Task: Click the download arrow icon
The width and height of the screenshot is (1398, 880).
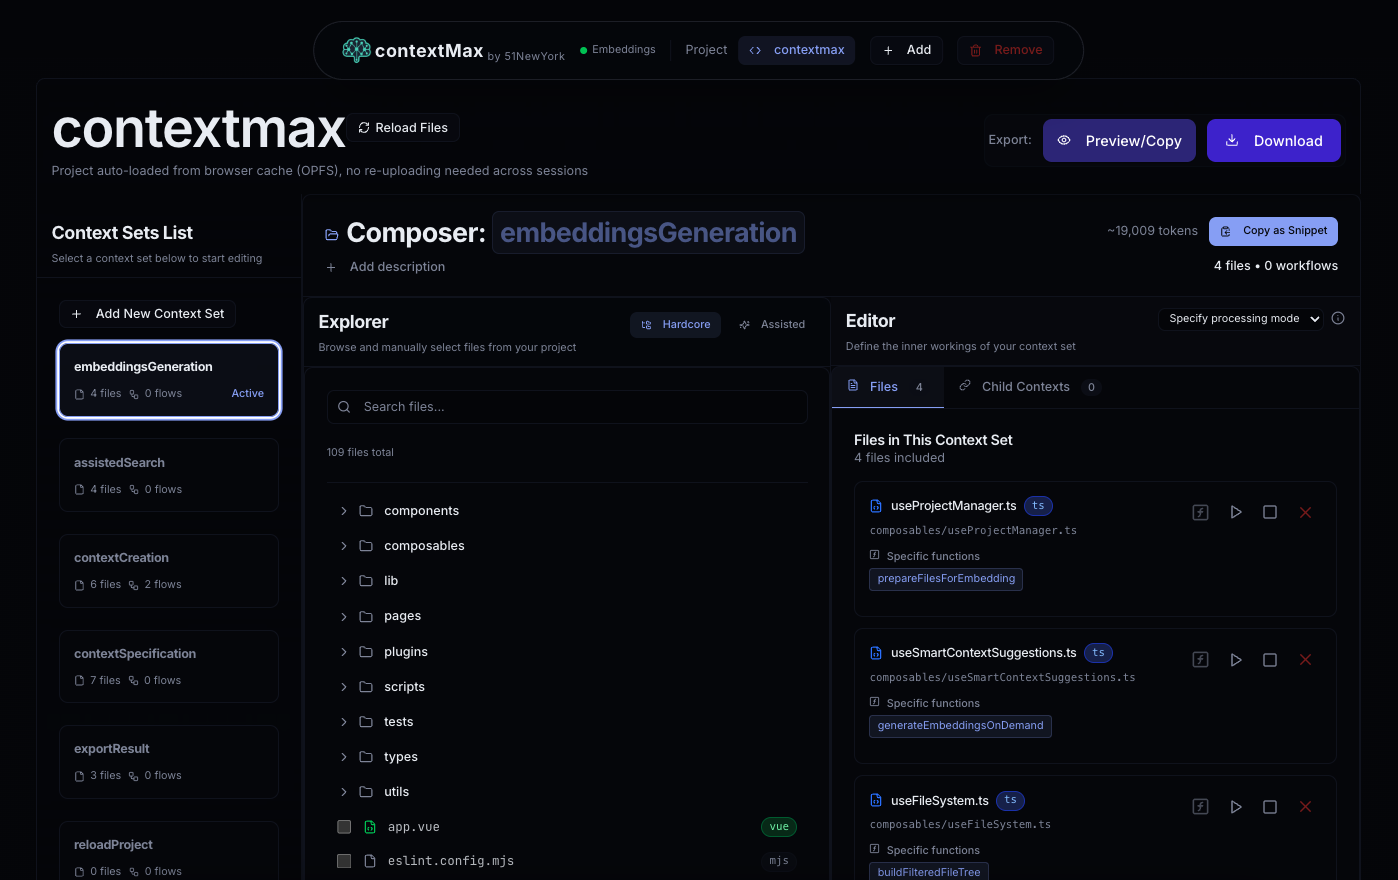Action: pyautogui.click(x=1232, y=141)
